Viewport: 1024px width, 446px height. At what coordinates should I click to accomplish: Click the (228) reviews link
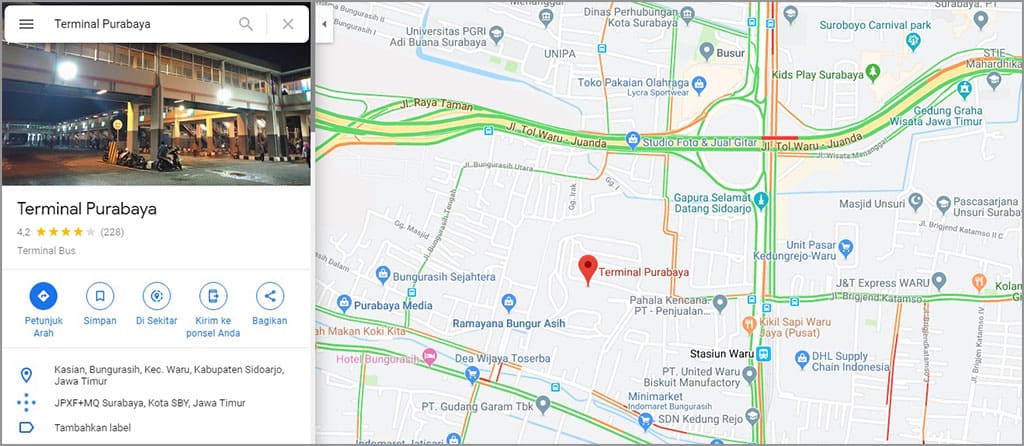(112, 232)
